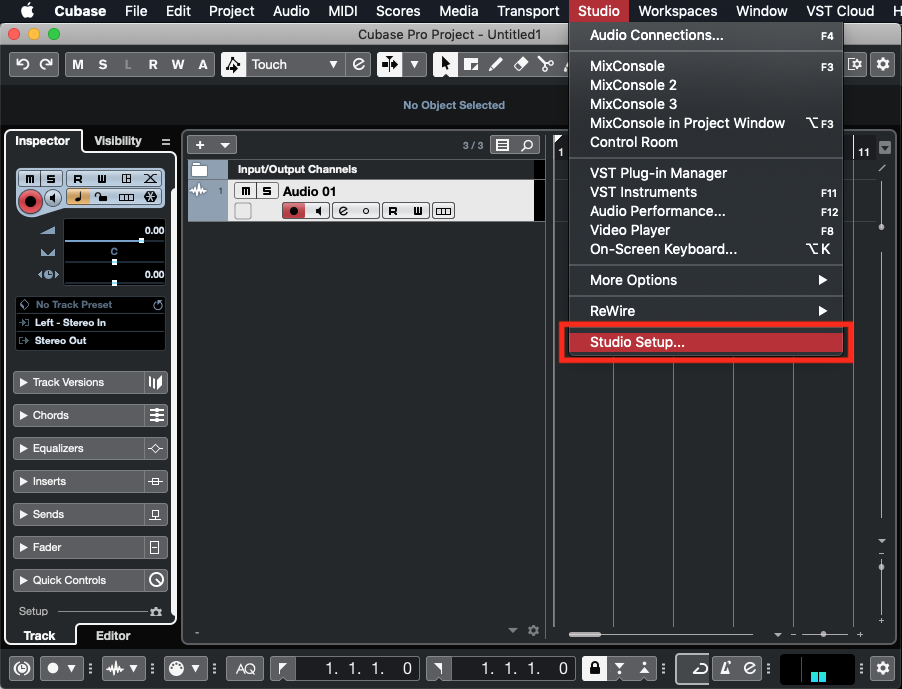Click the metronome click icon in transport
Screen dimensions: 902x689
(725, 668)
